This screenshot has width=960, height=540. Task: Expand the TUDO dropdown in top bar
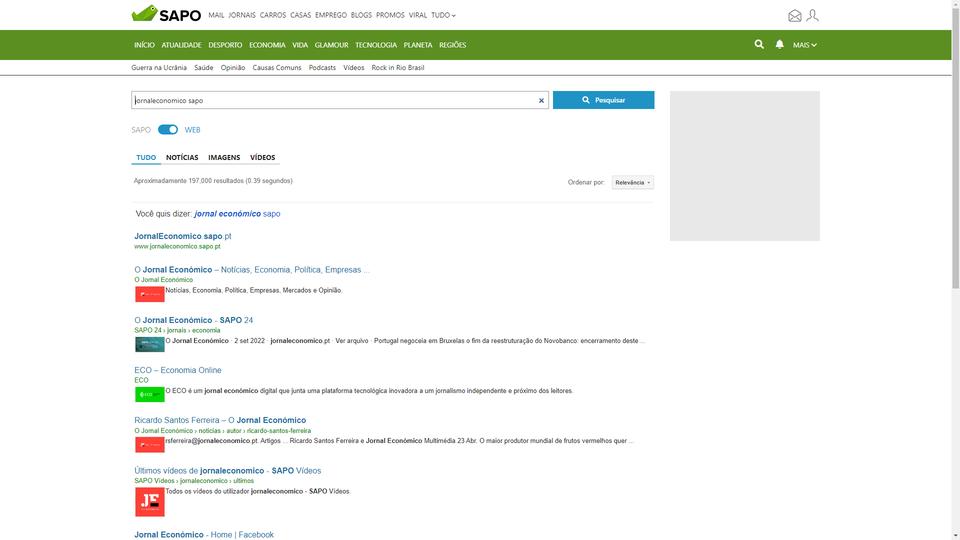pyautogui.click(x=443, y=15)
